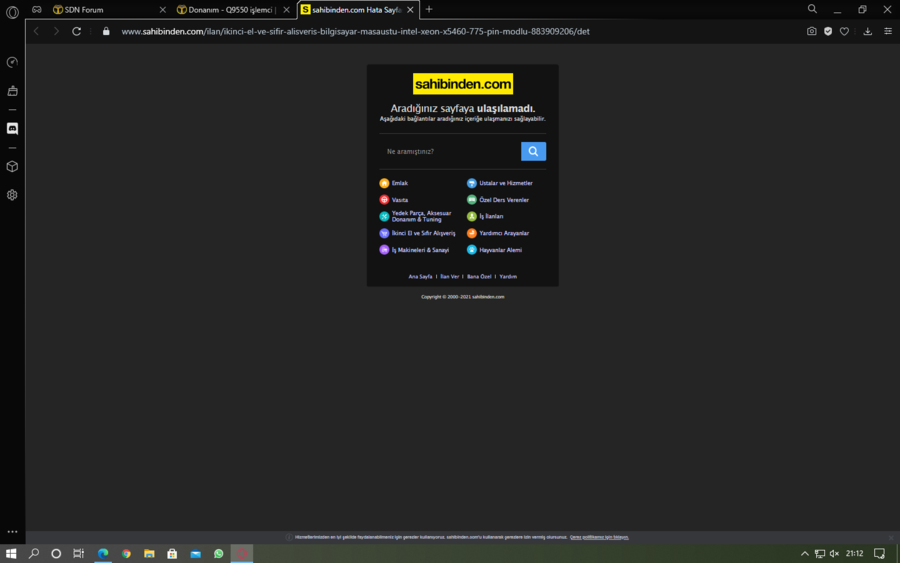Open the Yardım footer link

pyautogui.click(x=508, y=277)
